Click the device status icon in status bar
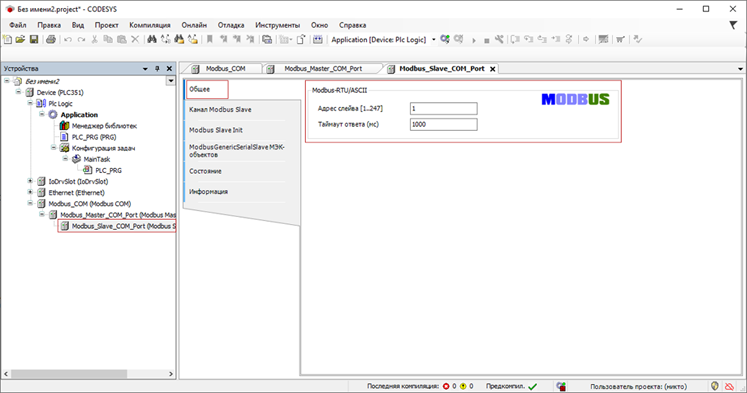 point(561,386)
